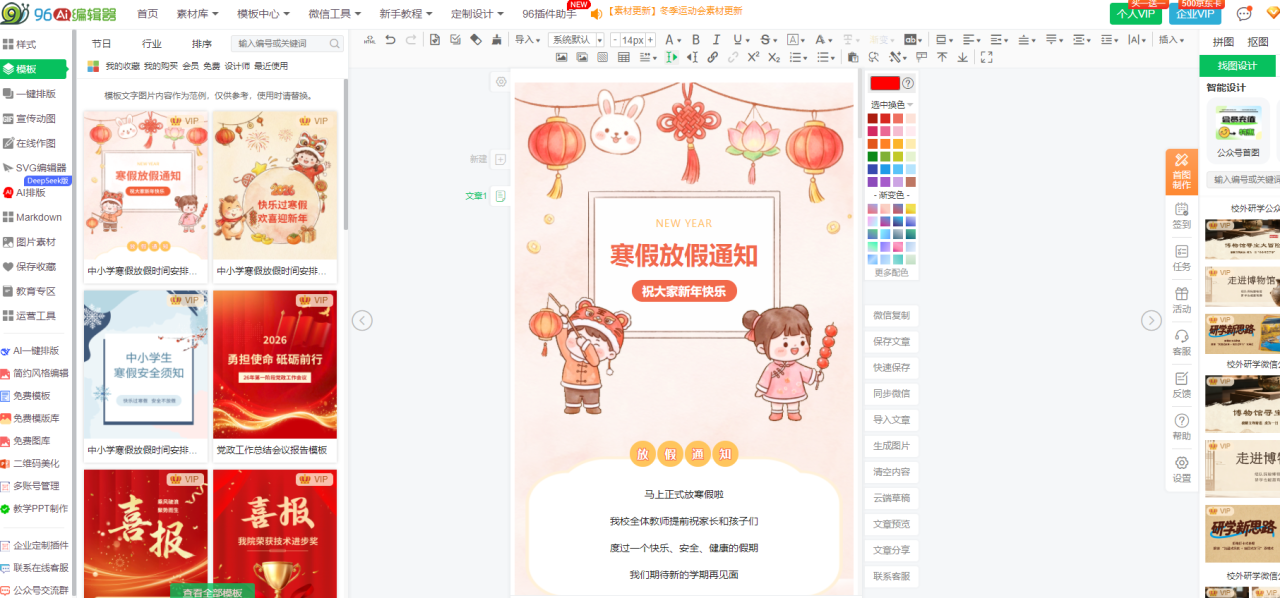
Task: Toggle italic text formatting
Action: click(717, 40)
